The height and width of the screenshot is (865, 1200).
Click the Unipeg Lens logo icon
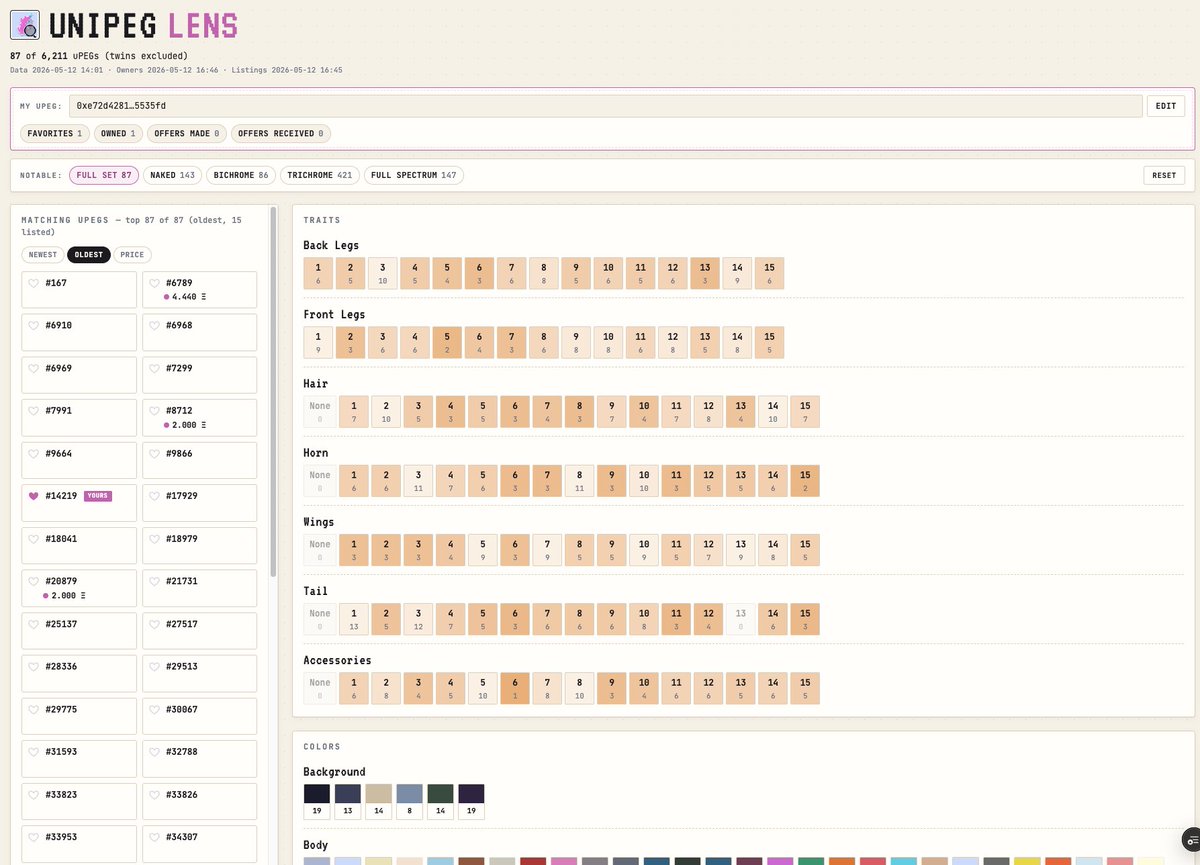coord(25,25)
